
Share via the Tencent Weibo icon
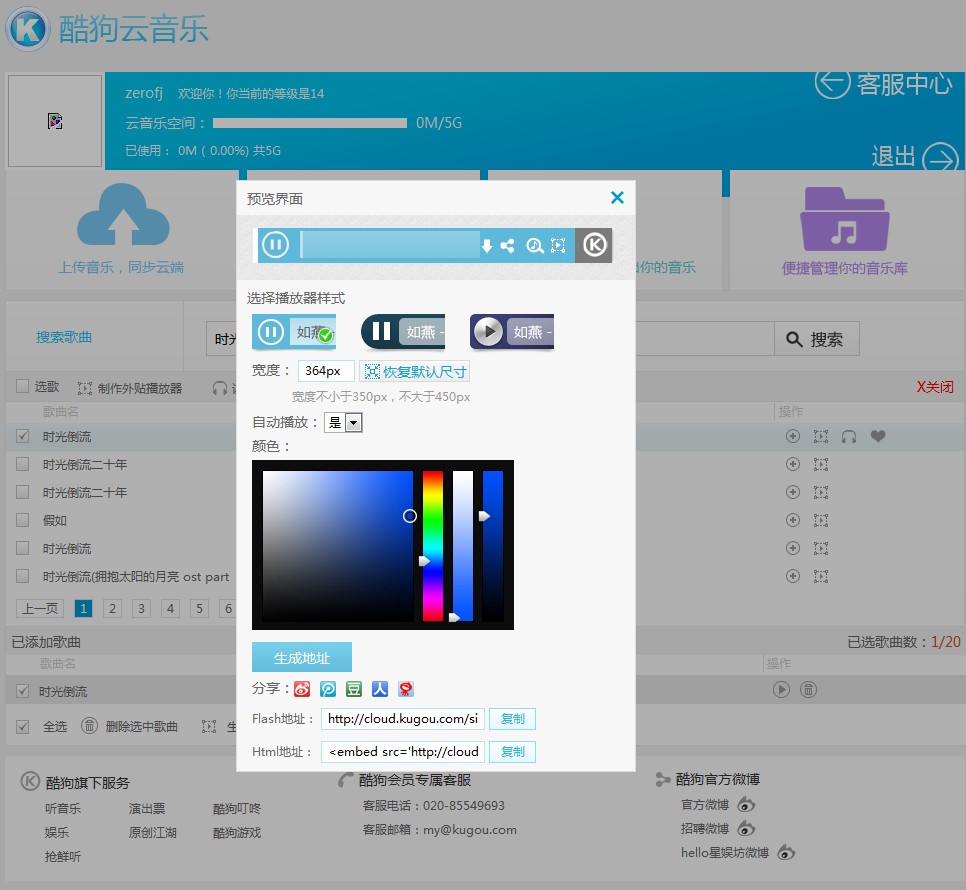tap(328, 689)
